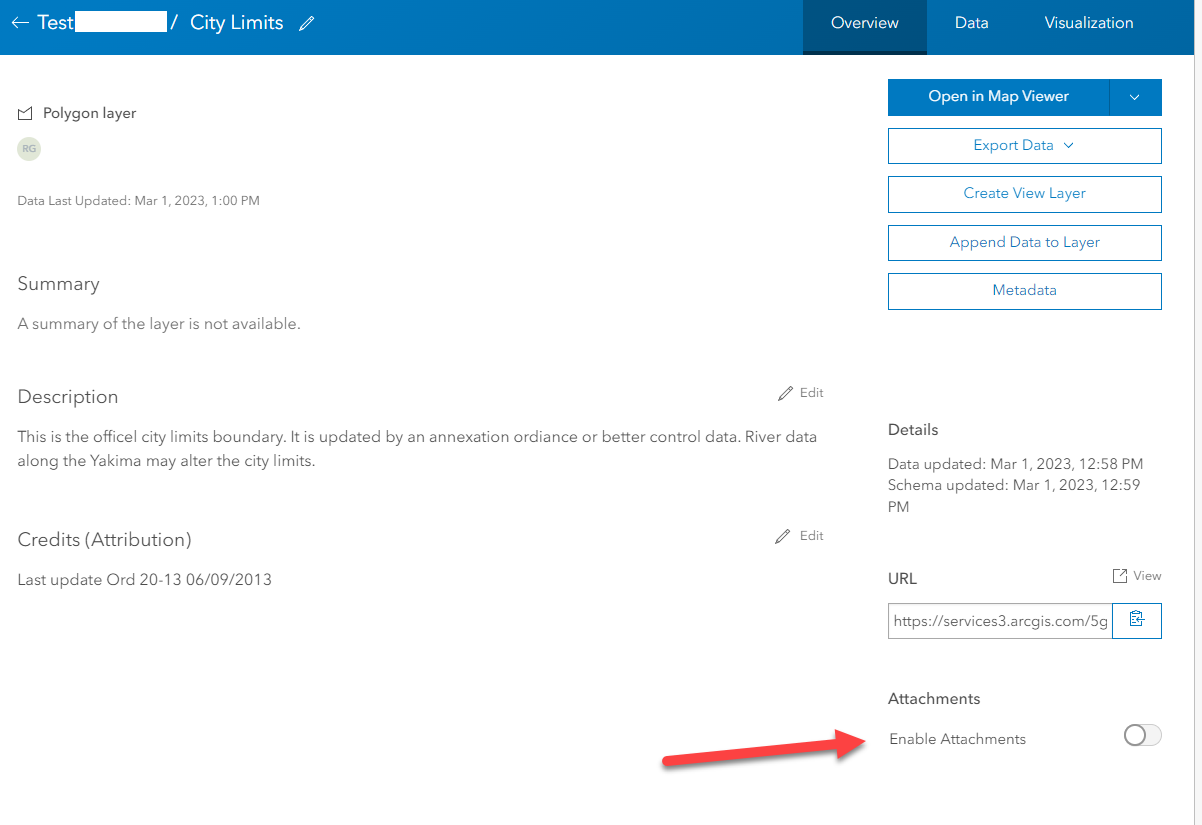
Task: Click the Create View Layer button
Action: point(1024,194)
